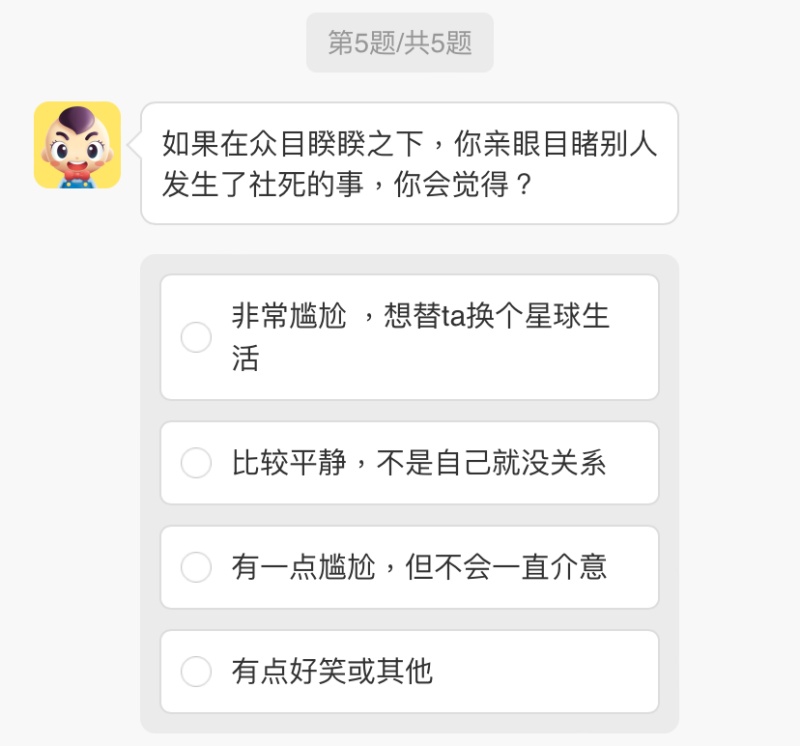Choose radio button for 比较平静，不是自己就没关系
Viewport: 800px width, 746px height.
click(x=196, y=463)
